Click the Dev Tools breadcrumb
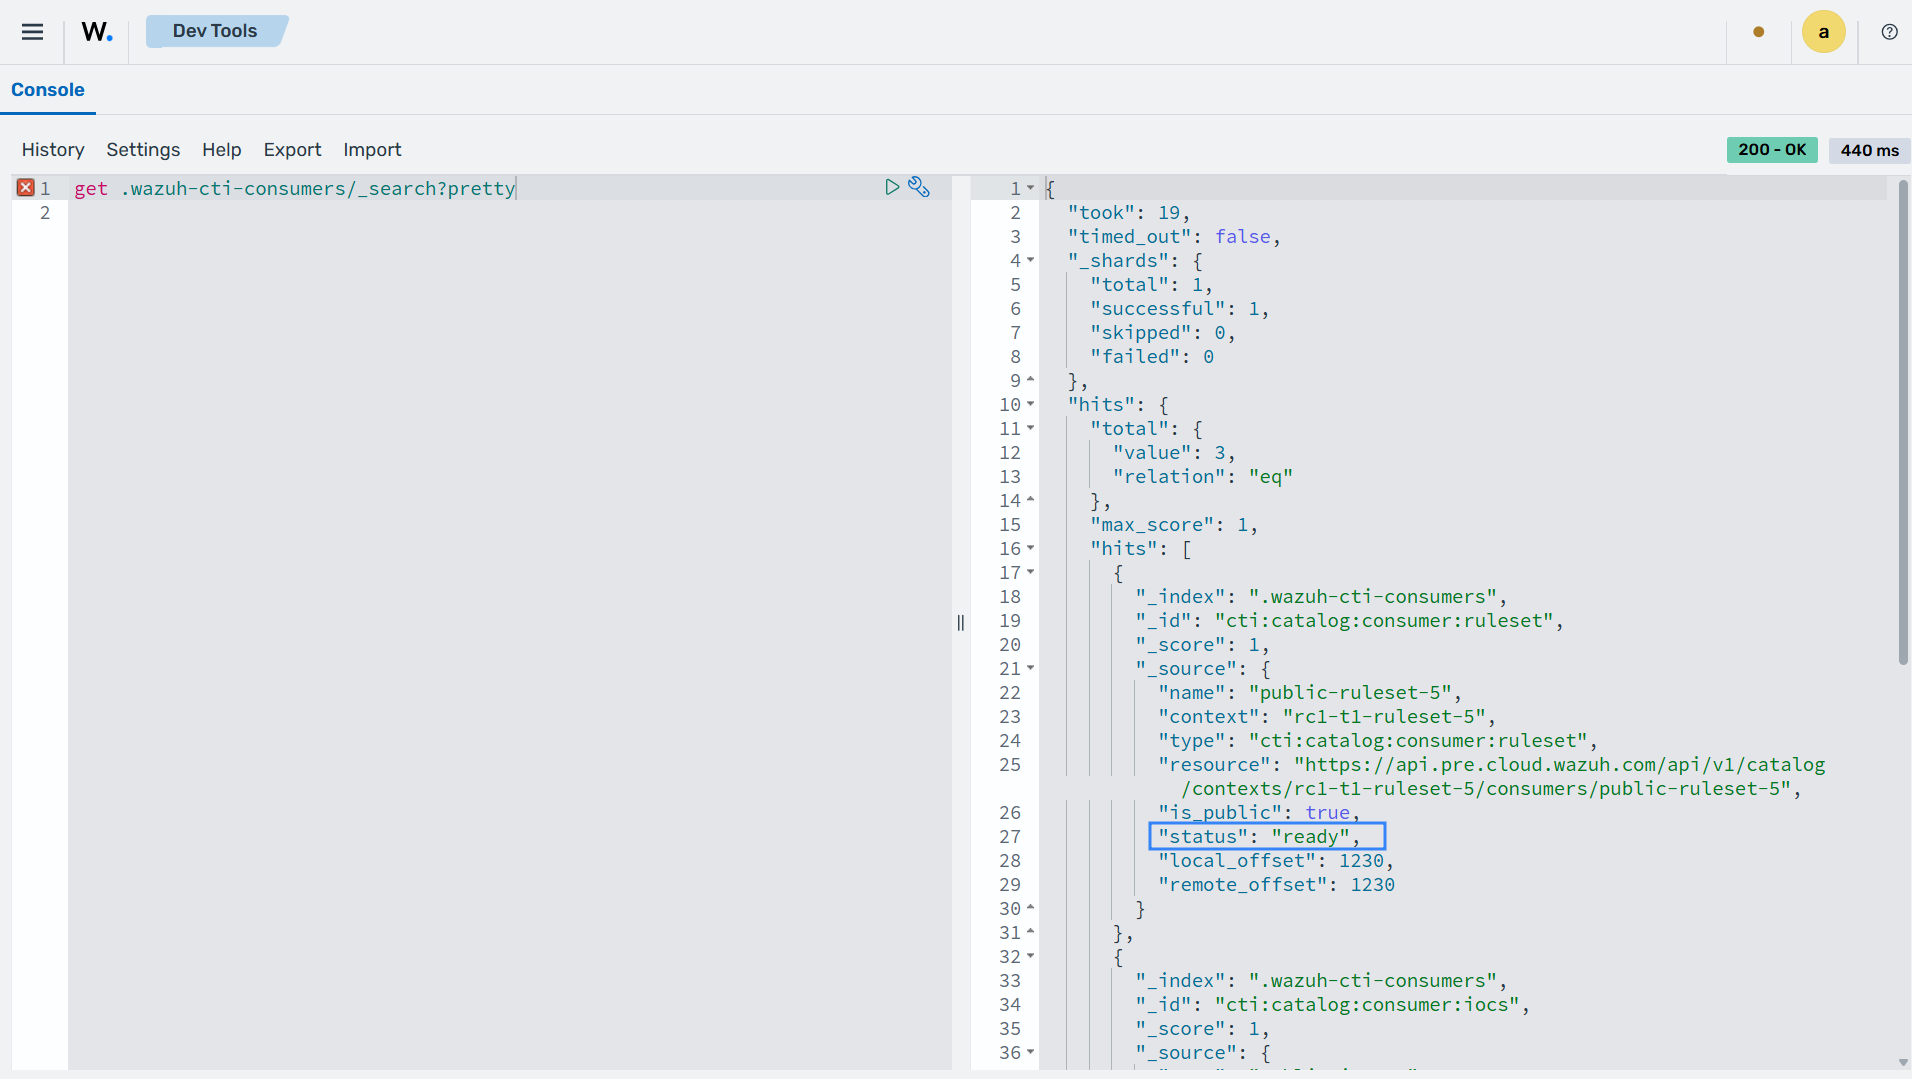 [x=215, y=31]
